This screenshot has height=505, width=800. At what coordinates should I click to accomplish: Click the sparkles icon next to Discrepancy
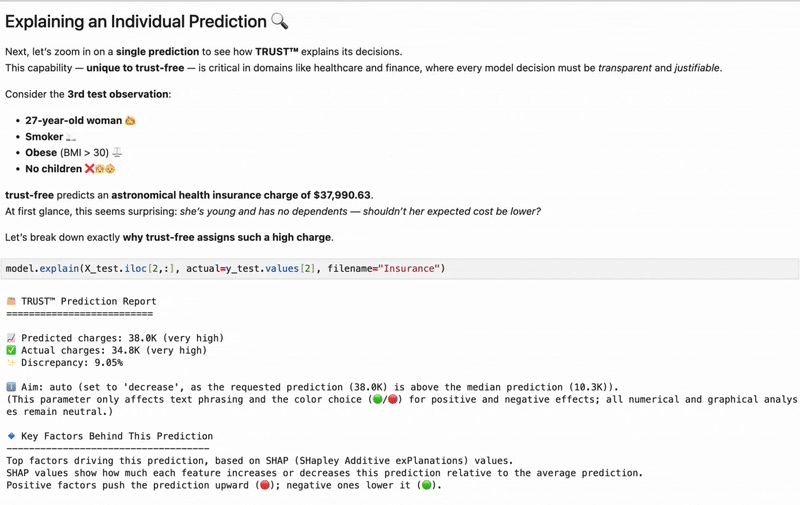(11, 363)
